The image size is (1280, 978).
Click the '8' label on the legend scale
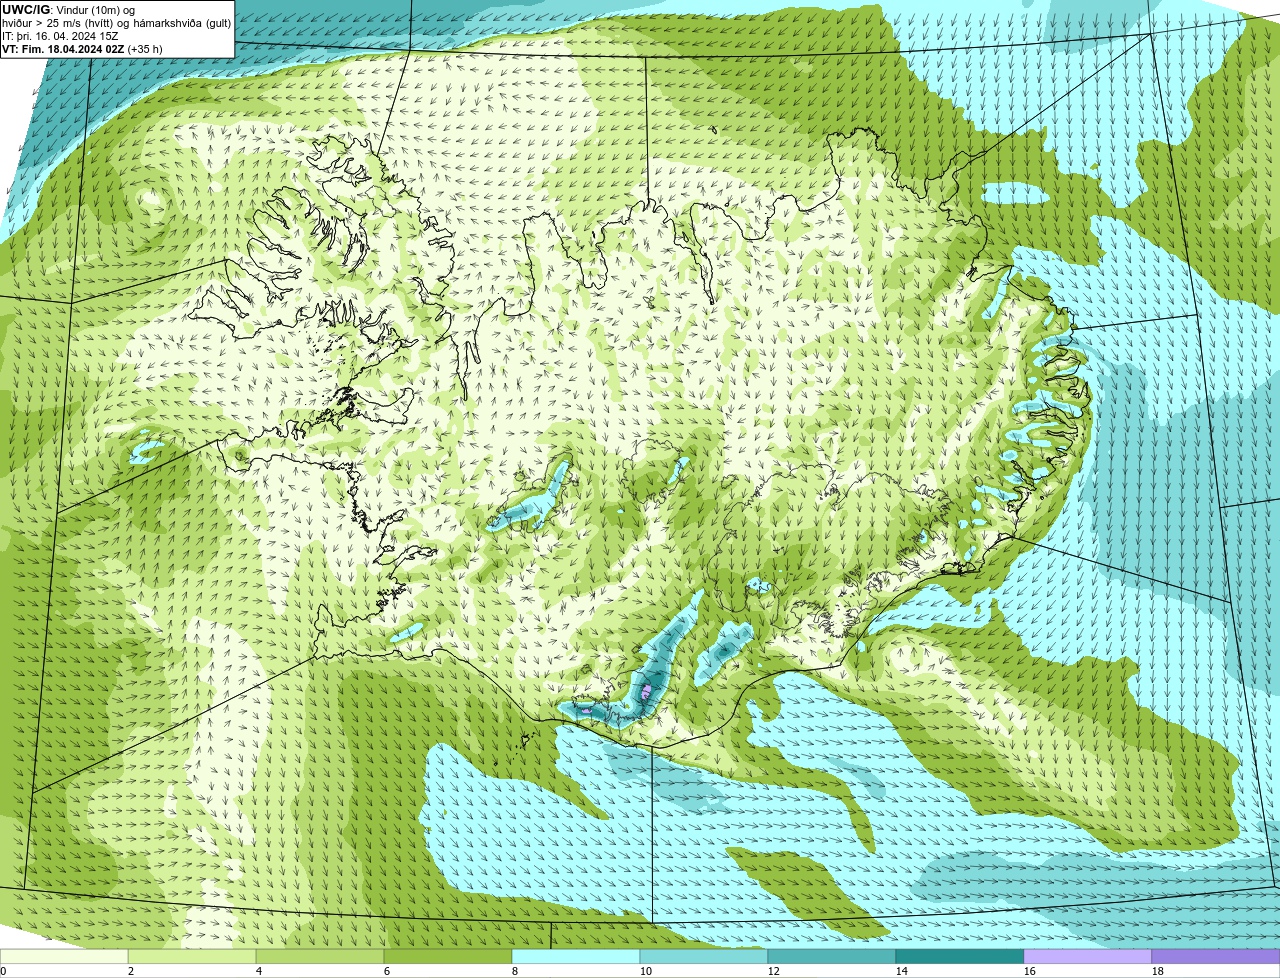[515, 971]
